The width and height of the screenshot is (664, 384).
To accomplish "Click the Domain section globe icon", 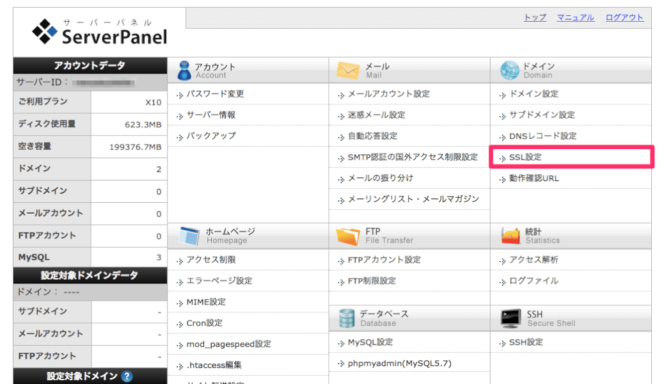I will (509, 70).
